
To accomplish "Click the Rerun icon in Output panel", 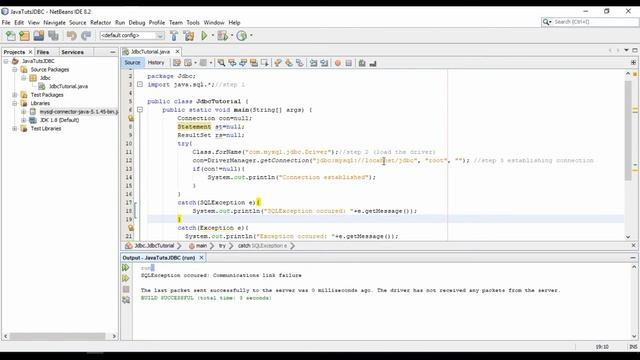I will point(126,268).
